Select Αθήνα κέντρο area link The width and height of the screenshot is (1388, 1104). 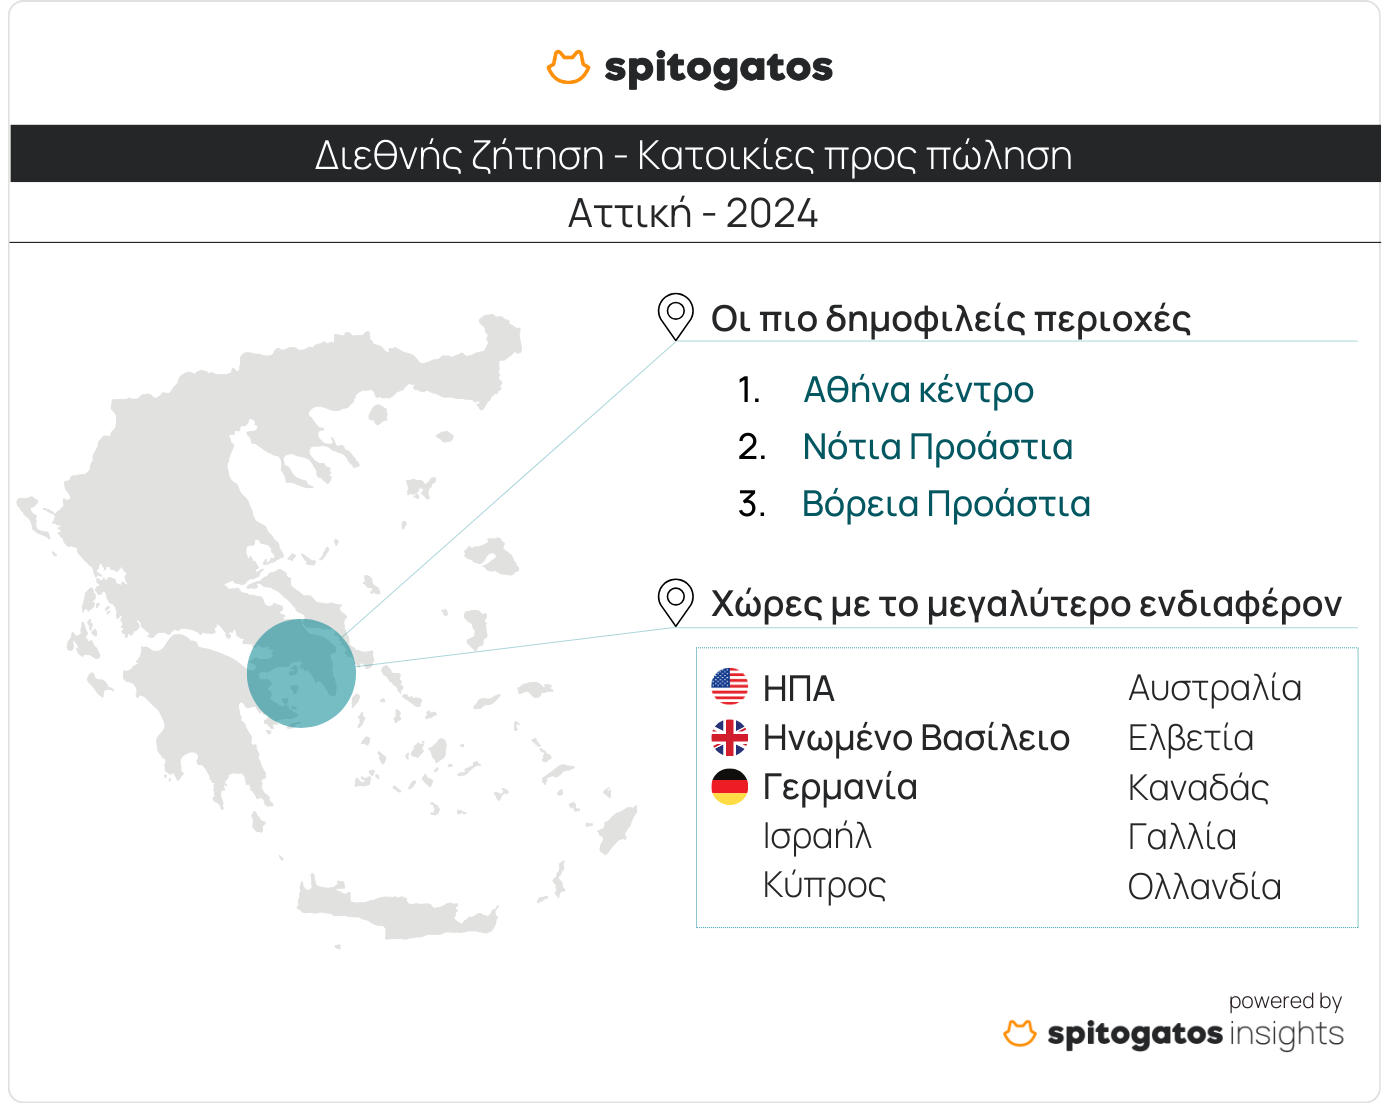coord(918,390)
